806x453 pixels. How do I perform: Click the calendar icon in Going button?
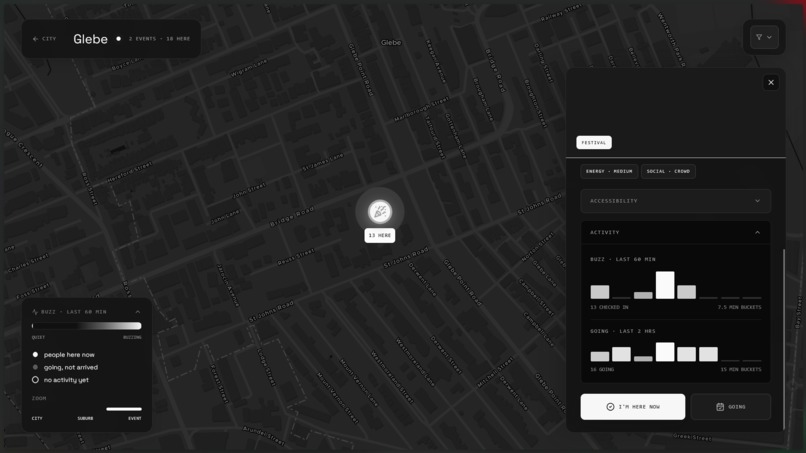point(720,407)
